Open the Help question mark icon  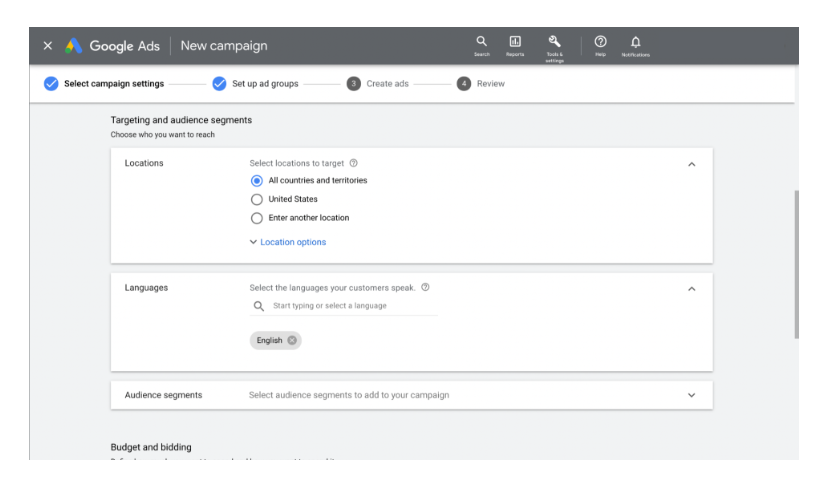click(x=600, y=46)
